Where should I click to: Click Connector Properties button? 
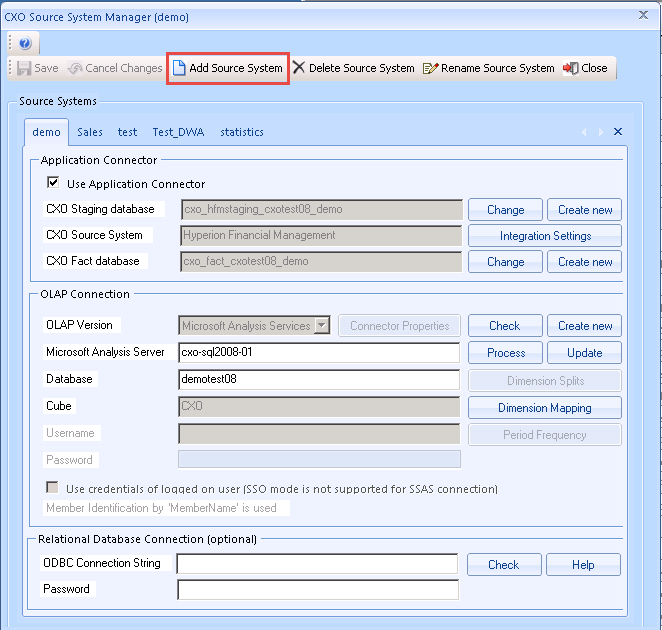click(399, 326)
